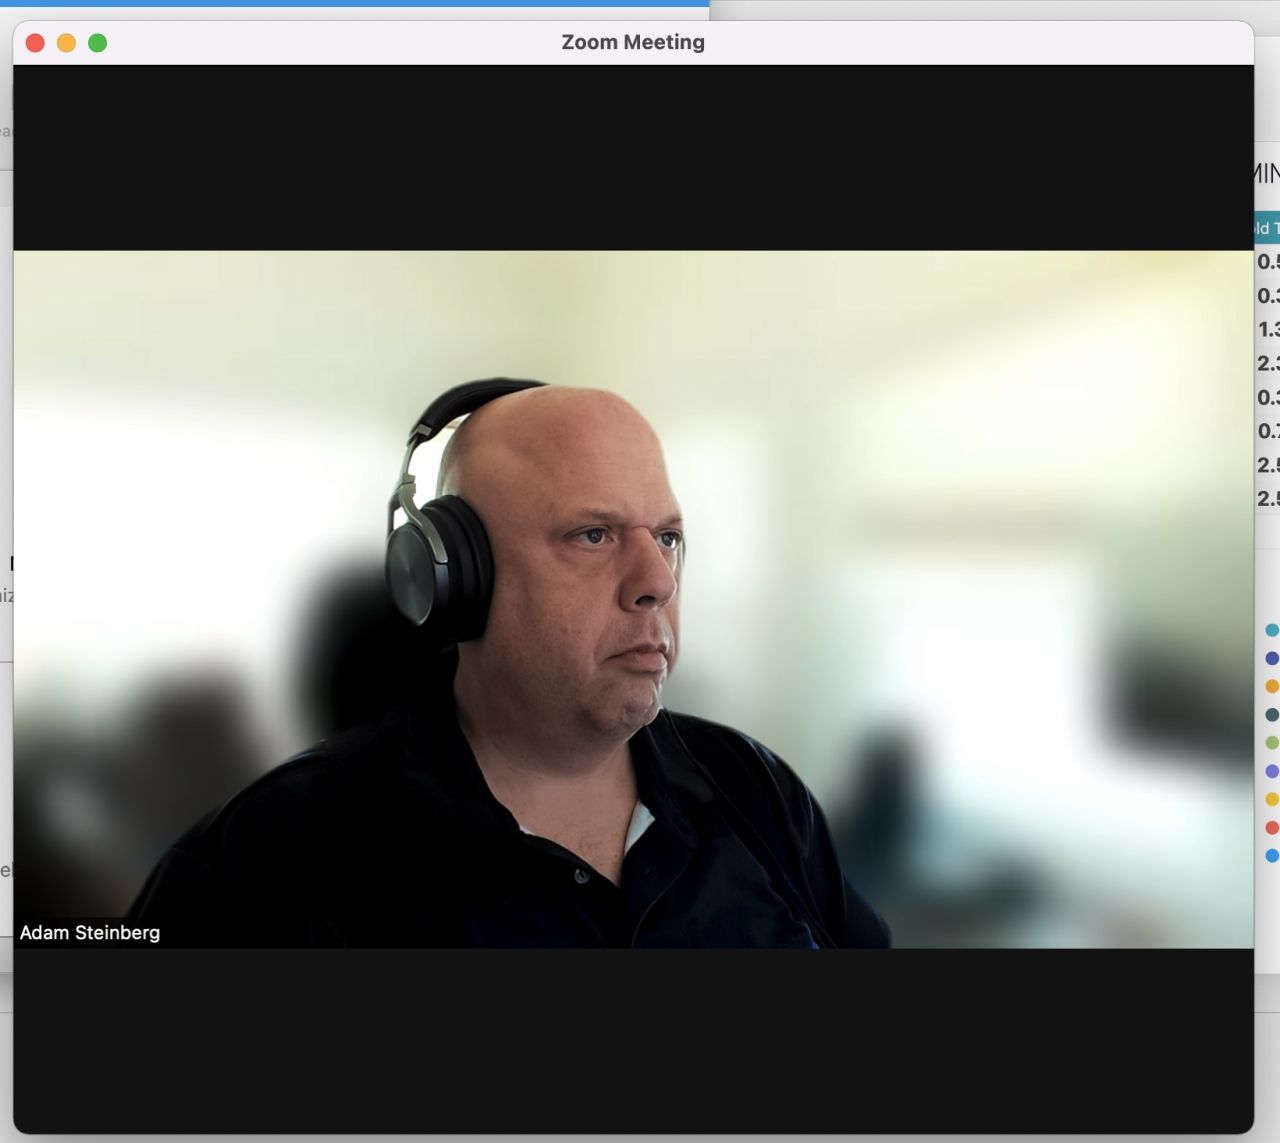This screenshot has width=1280, height=1143.
Task: Click the teal legend dot in background window
Action: click(1272, 630)
